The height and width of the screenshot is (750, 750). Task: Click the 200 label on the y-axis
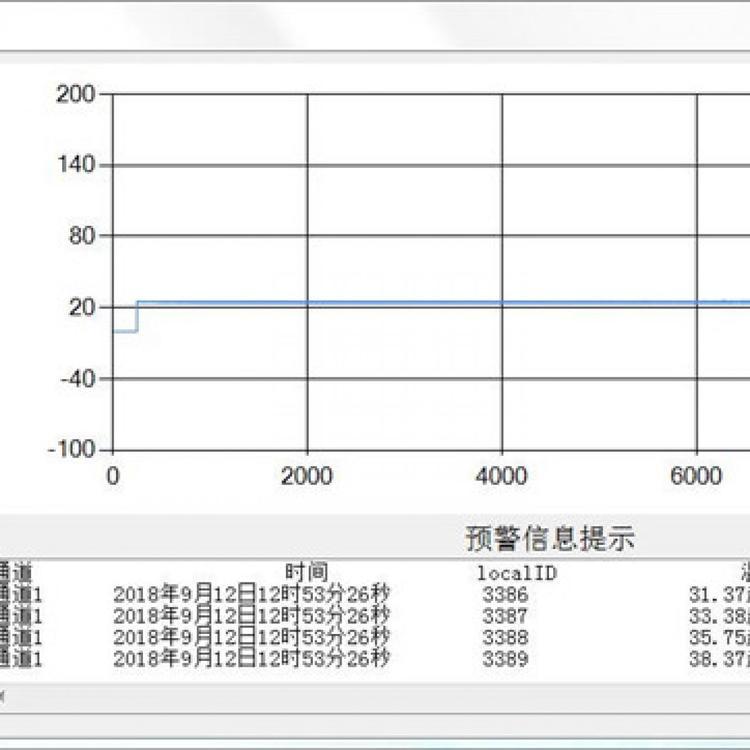[77, 94]
